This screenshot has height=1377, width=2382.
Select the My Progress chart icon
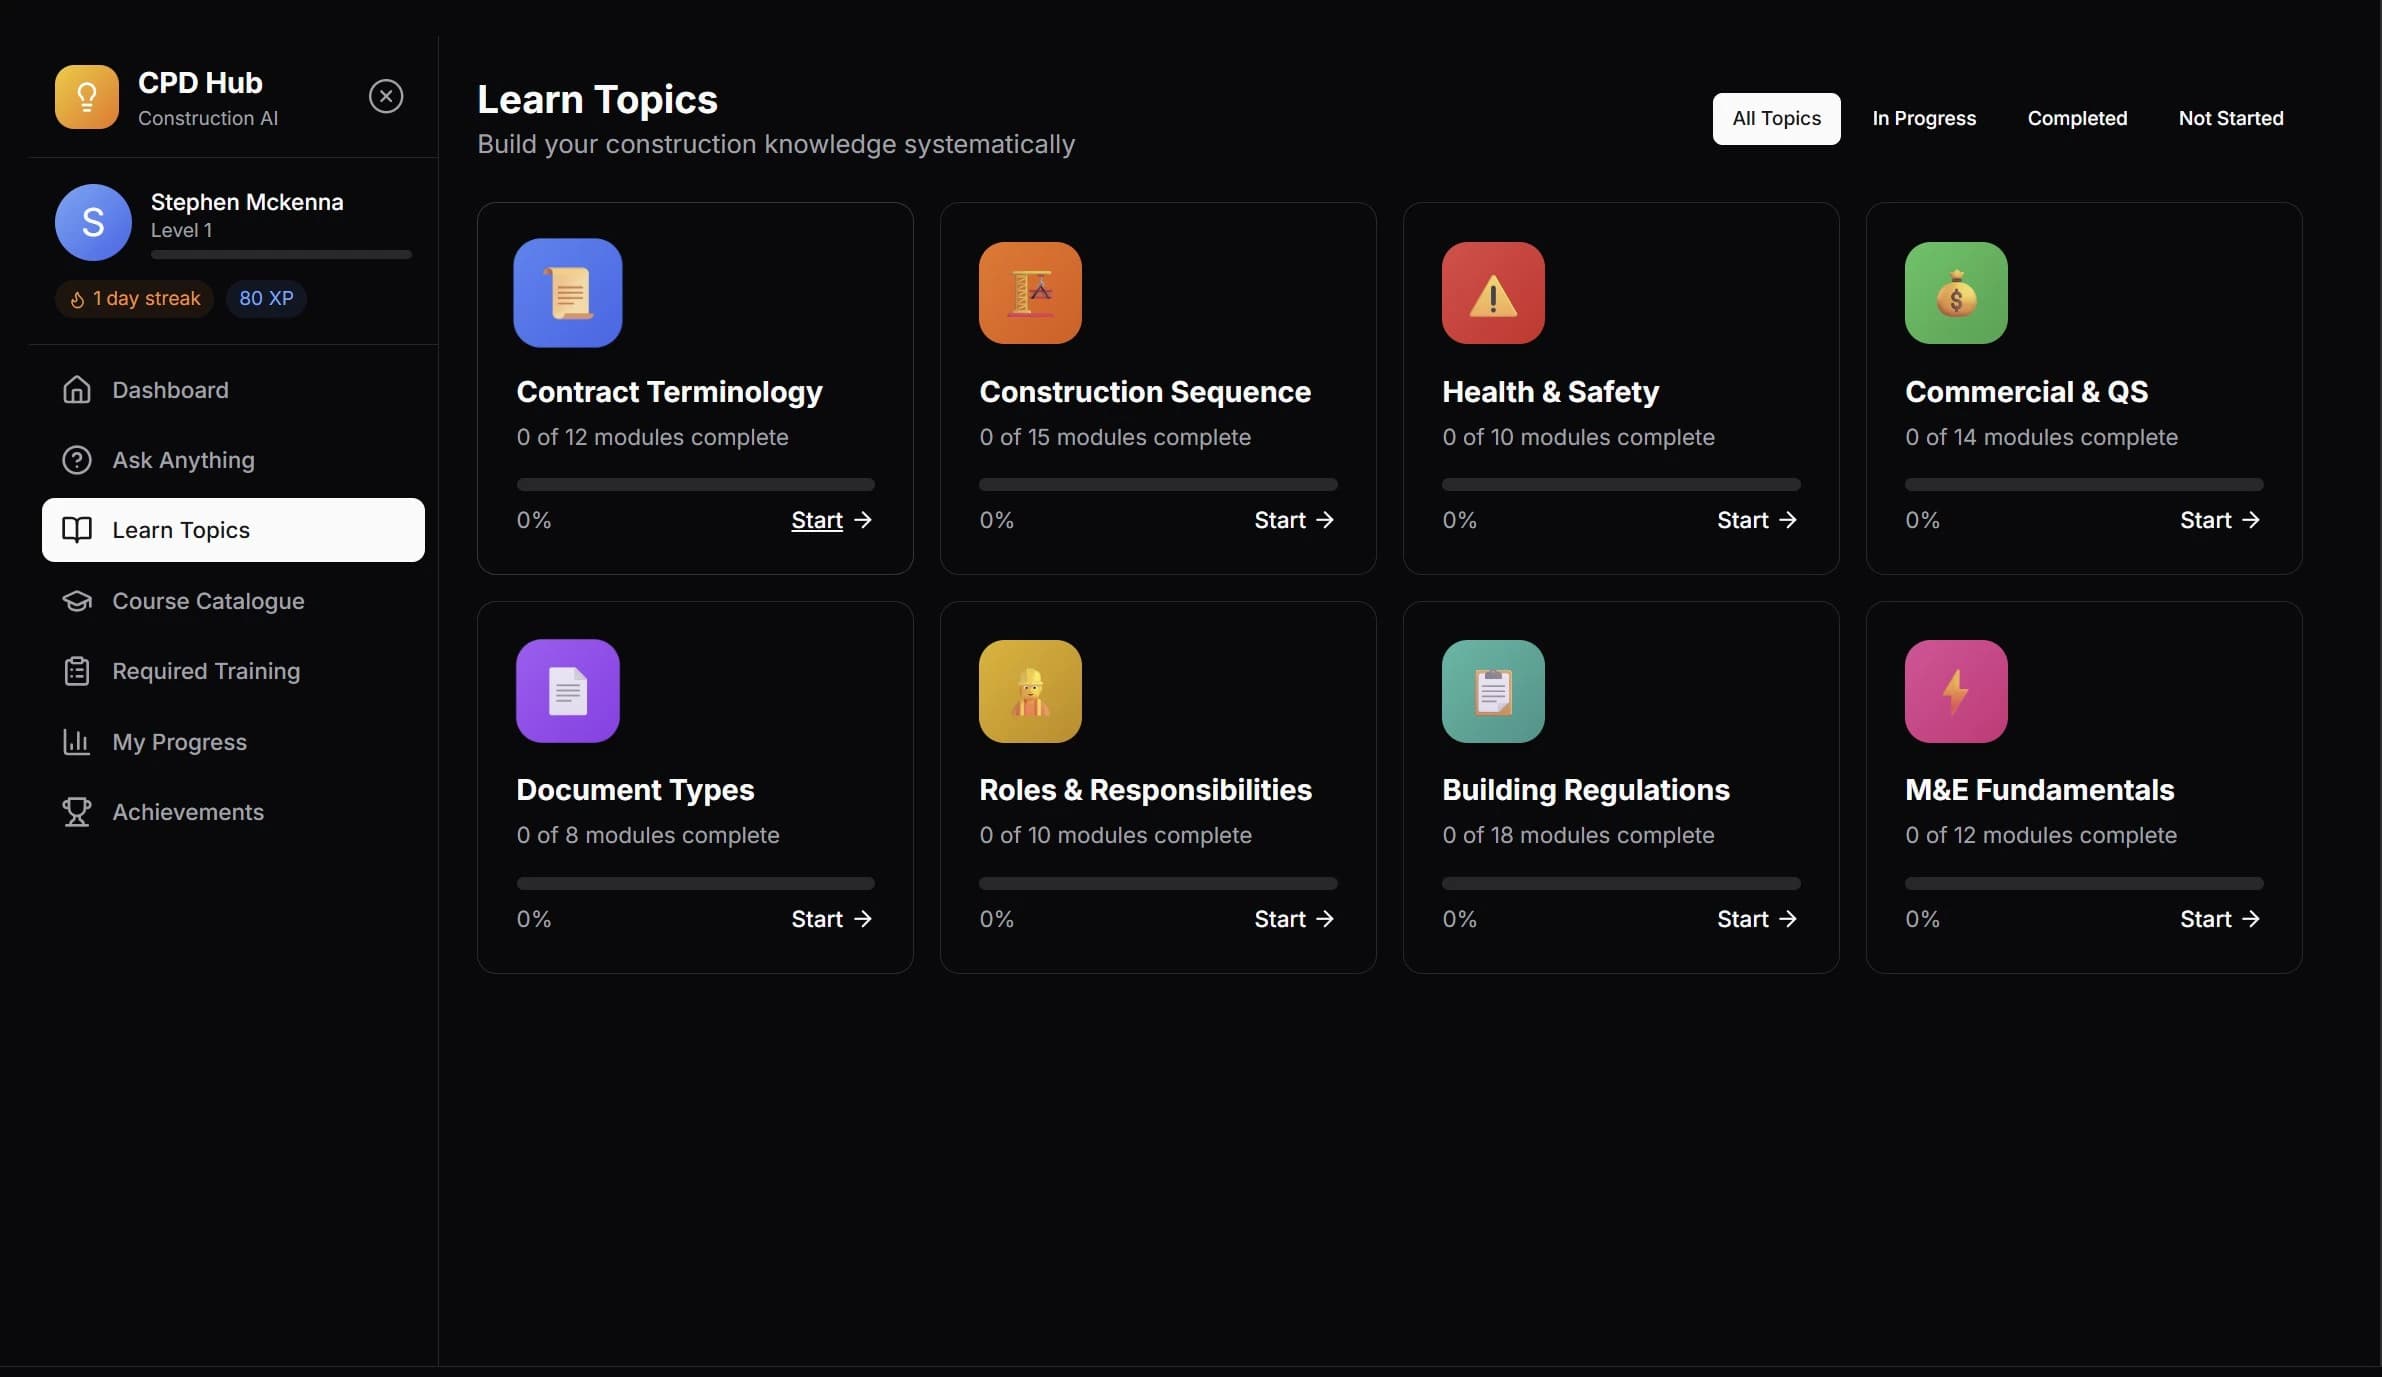click(77, 742)
